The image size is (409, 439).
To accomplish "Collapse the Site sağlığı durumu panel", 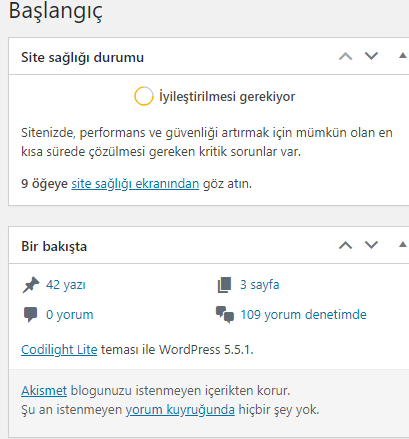I will 403,56.
